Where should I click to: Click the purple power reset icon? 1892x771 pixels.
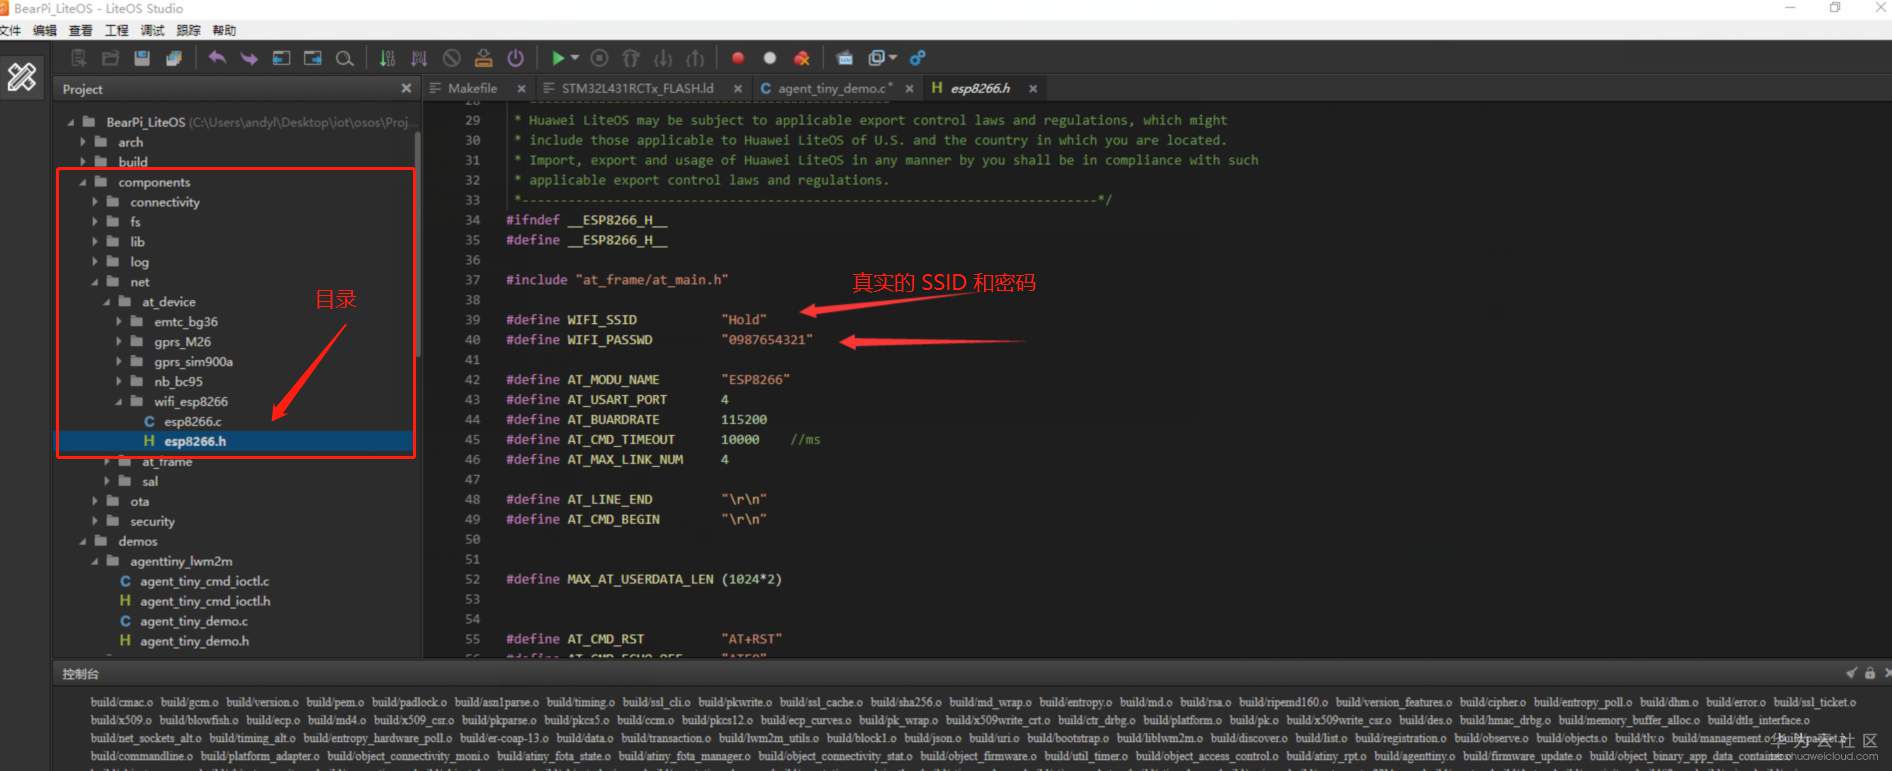[516, 58]
